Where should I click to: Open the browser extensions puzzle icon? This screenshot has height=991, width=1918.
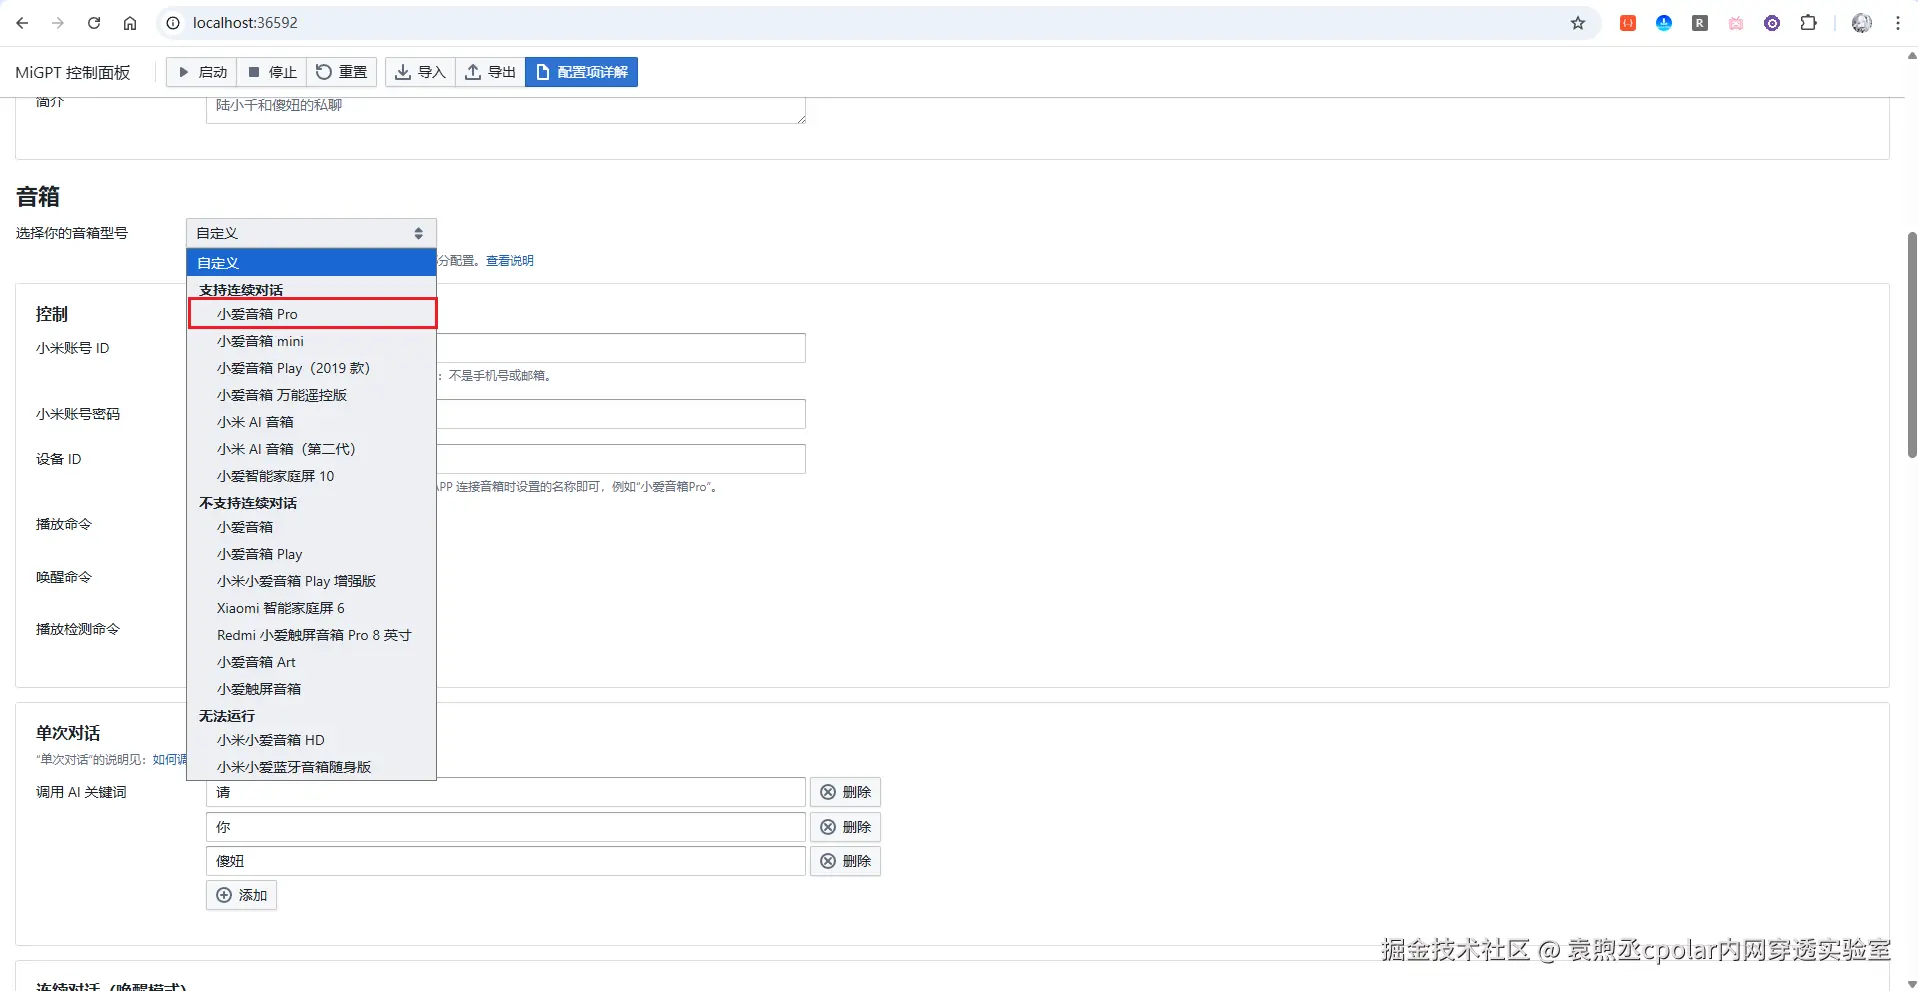[1808, 23]
